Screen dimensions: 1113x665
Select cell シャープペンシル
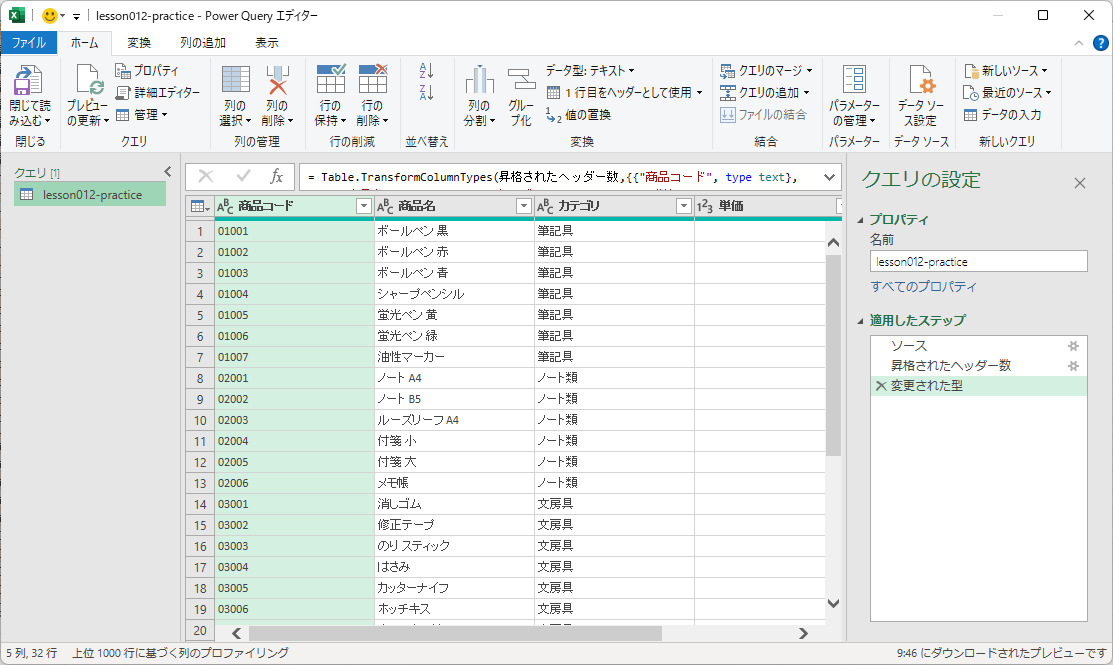[x=454, y=294]
